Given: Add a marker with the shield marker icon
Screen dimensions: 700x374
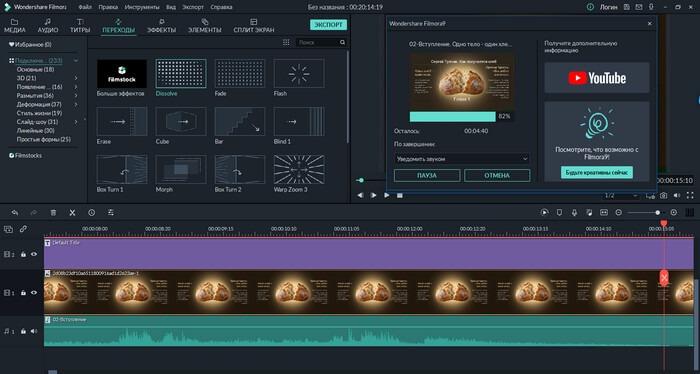Looking at the screenshot, I should [x=559, y=213].
